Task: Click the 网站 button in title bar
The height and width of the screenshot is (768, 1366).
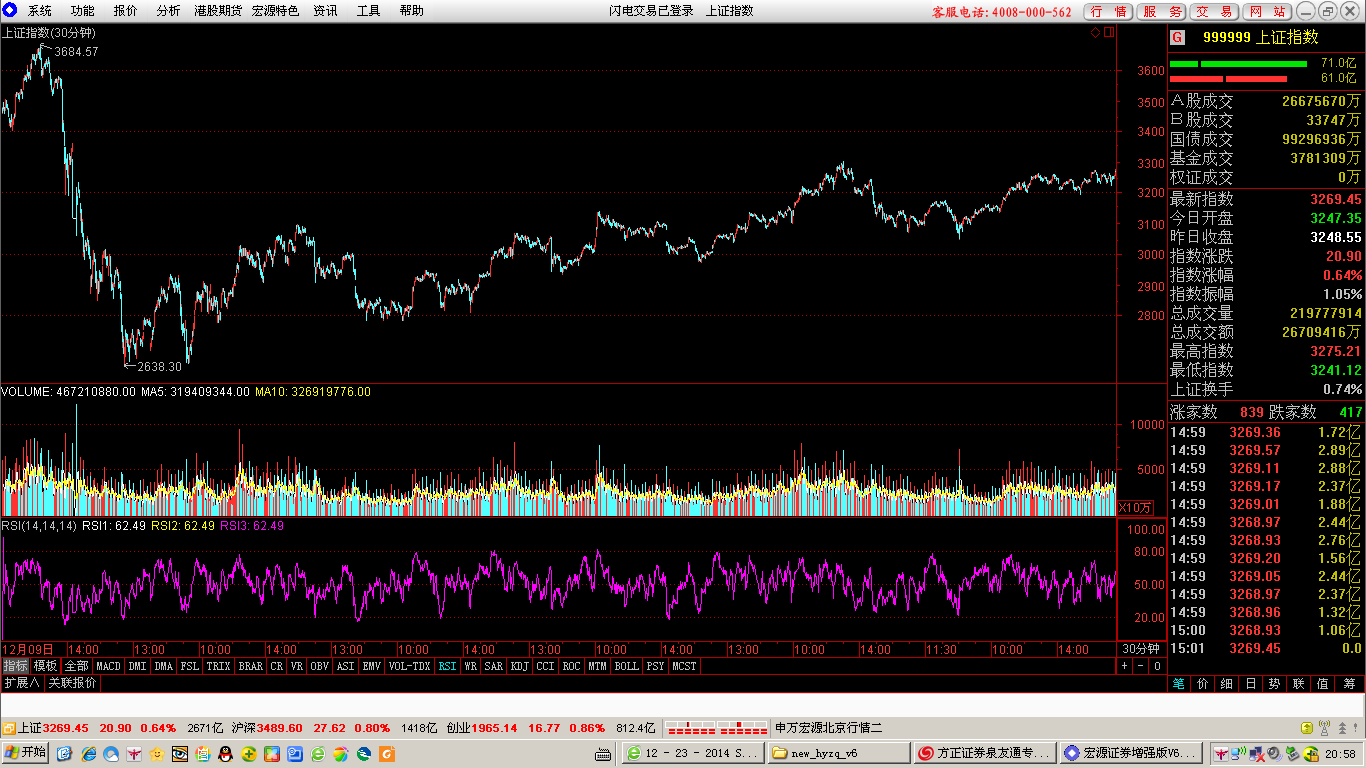Action: tap(1267, 11)
